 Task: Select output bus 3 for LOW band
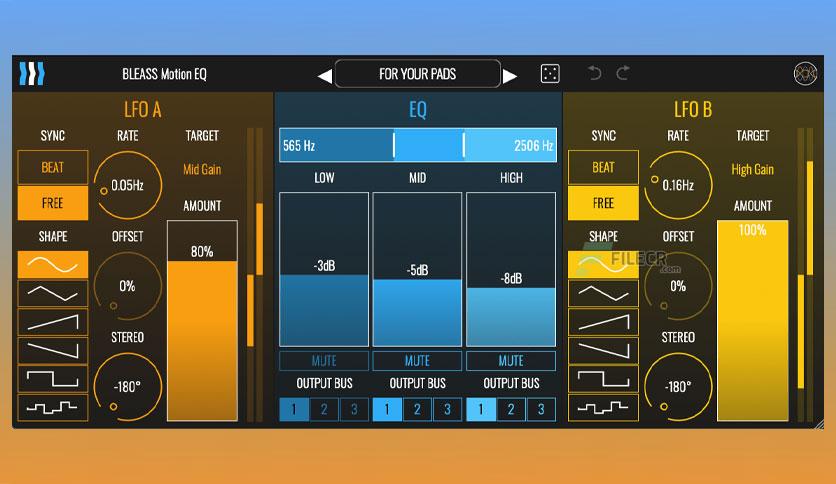click(354, 409)
